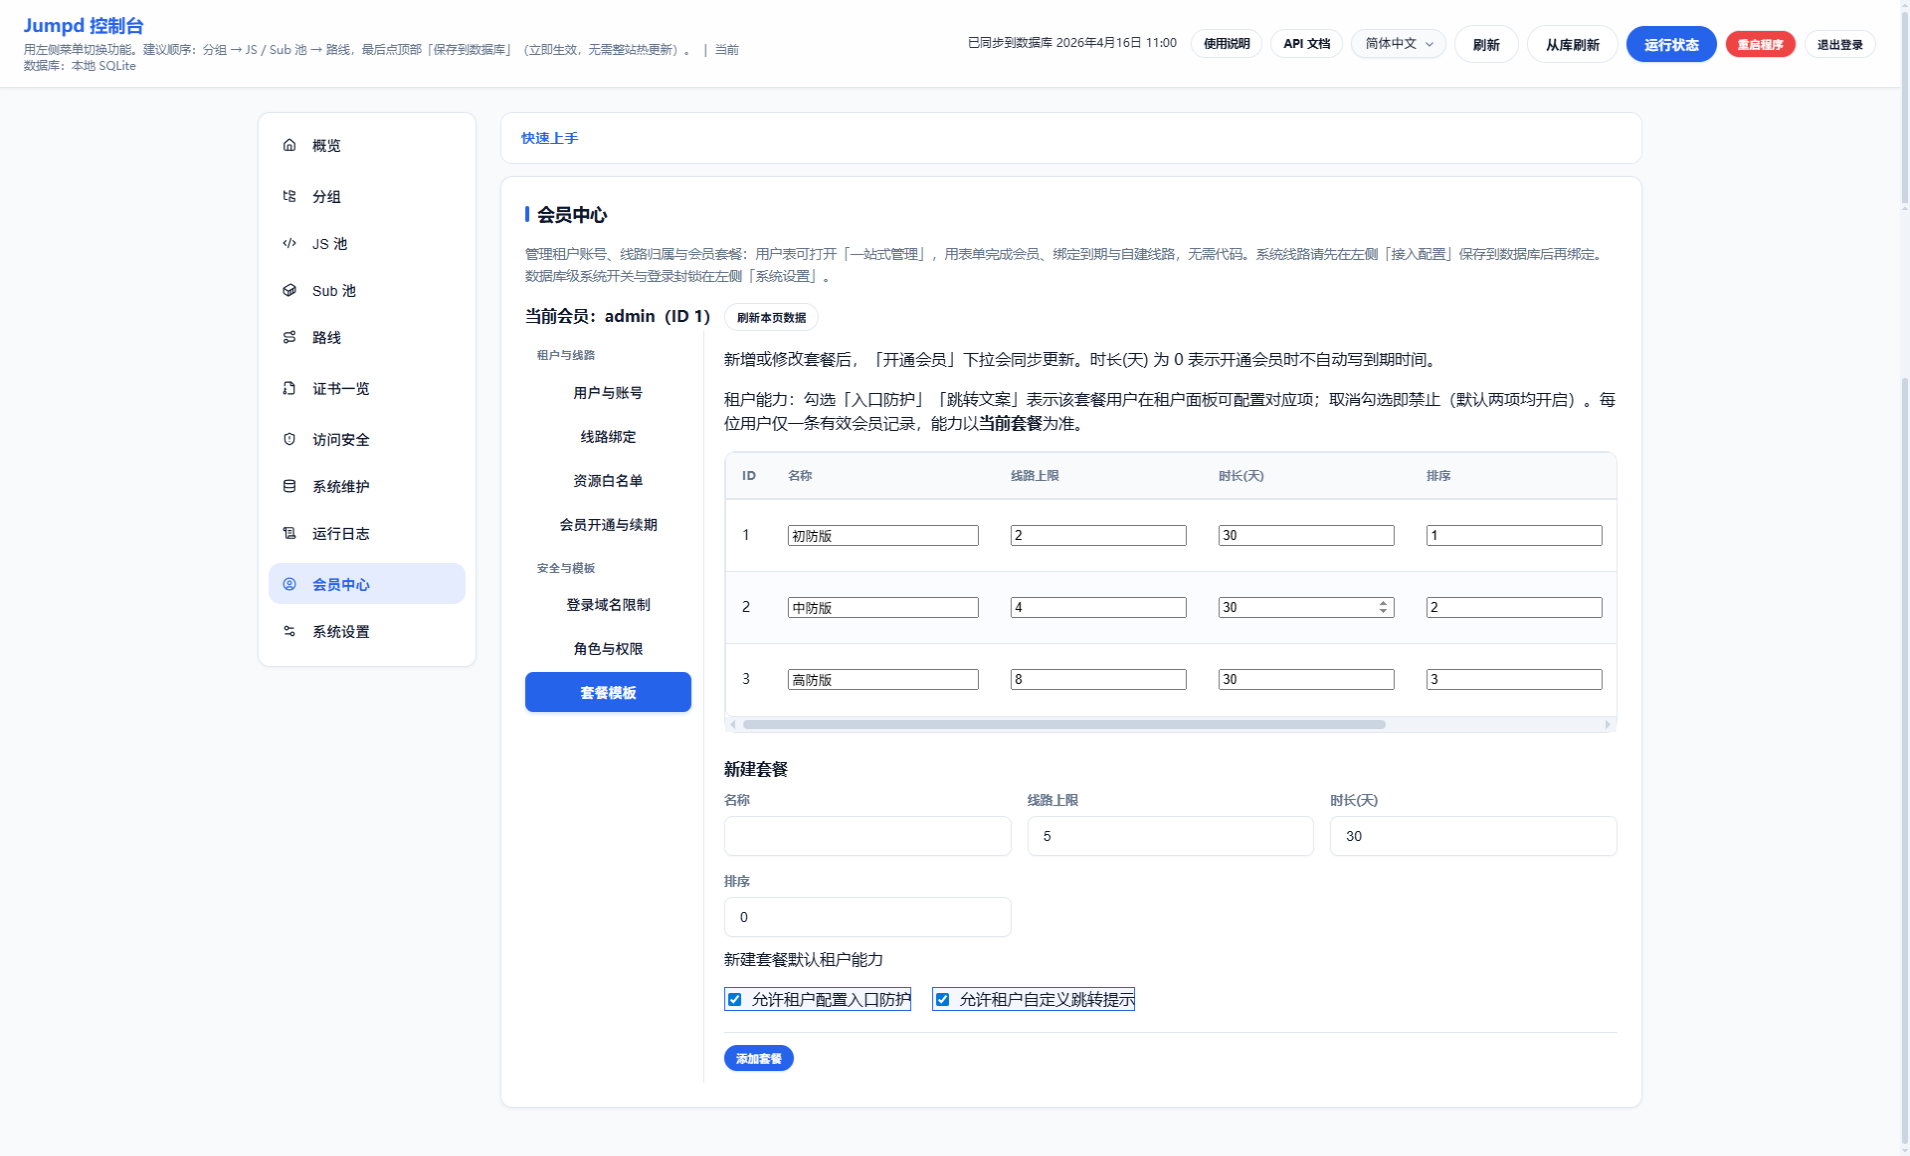Viewport: 1910px width, 1156px height.
Task: Click the 刷新本页数据 button
Action: pos(770,317)
